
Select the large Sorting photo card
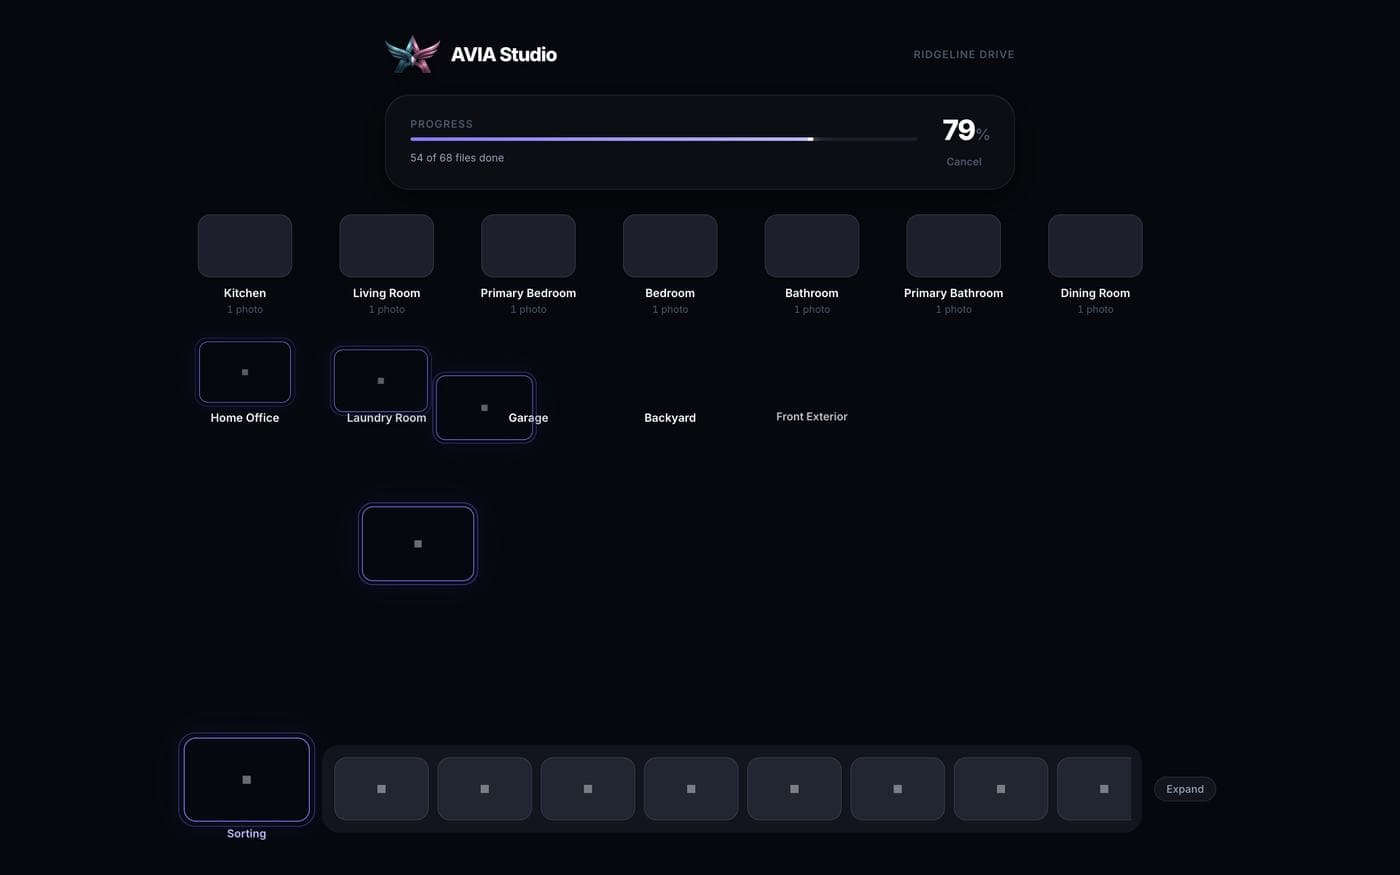pyautogui.click(x=247, y=780)
